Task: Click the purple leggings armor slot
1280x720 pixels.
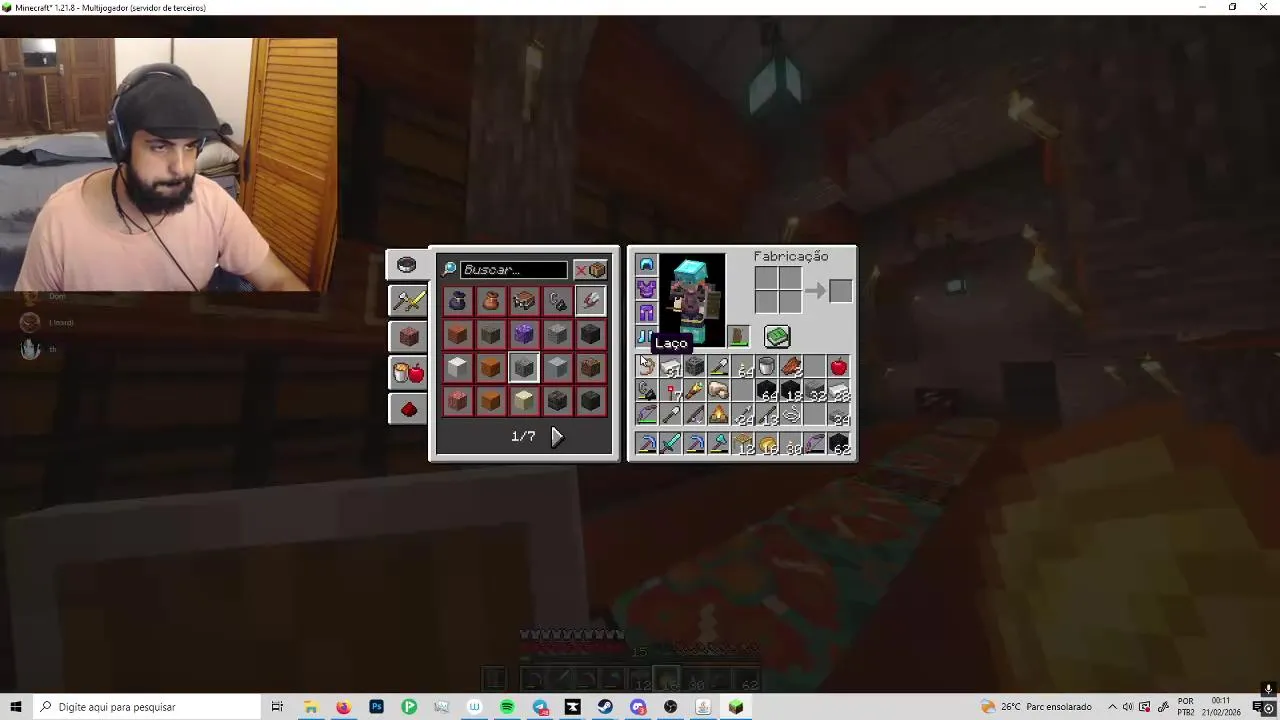Action: (646, 313)
